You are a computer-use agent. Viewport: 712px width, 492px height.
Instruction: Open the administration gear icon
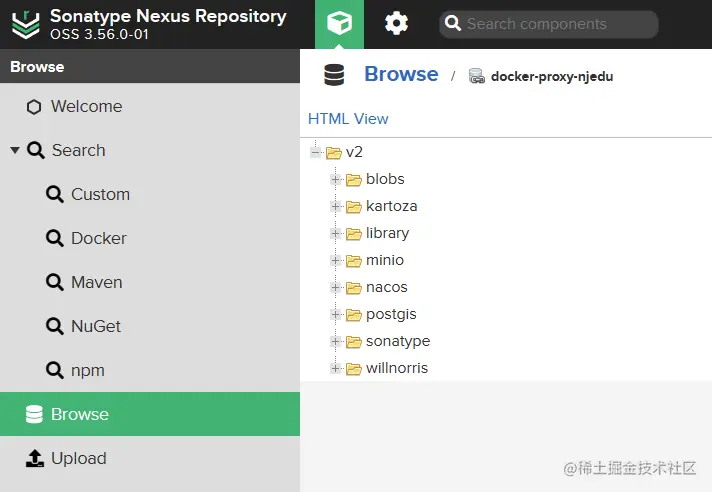(396, 24)
